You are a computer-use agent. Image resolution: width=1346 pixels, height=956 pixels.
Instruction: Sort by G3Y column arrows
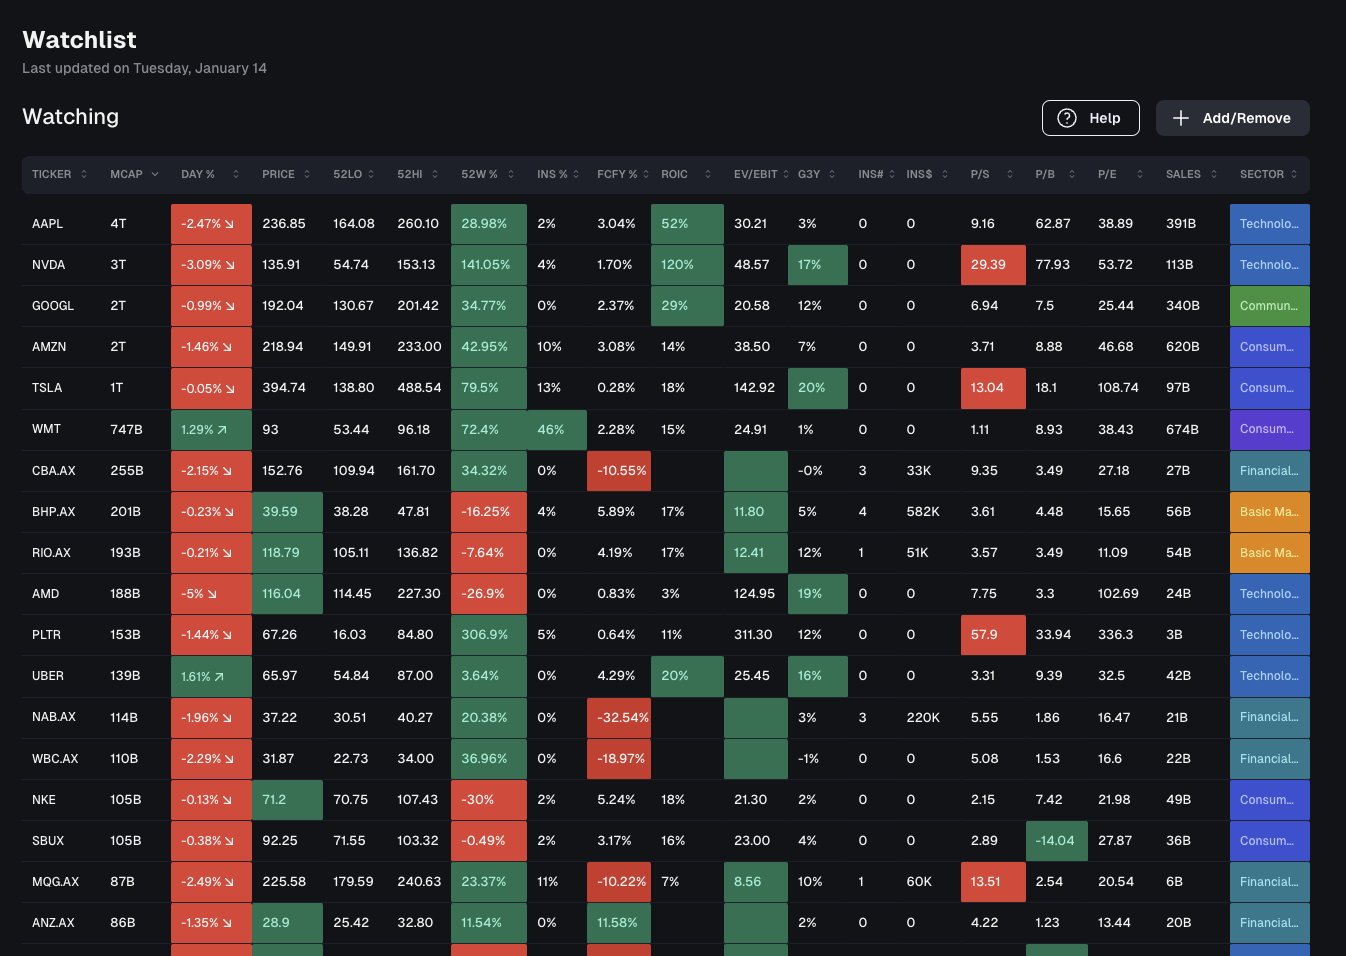pos(832,174)
